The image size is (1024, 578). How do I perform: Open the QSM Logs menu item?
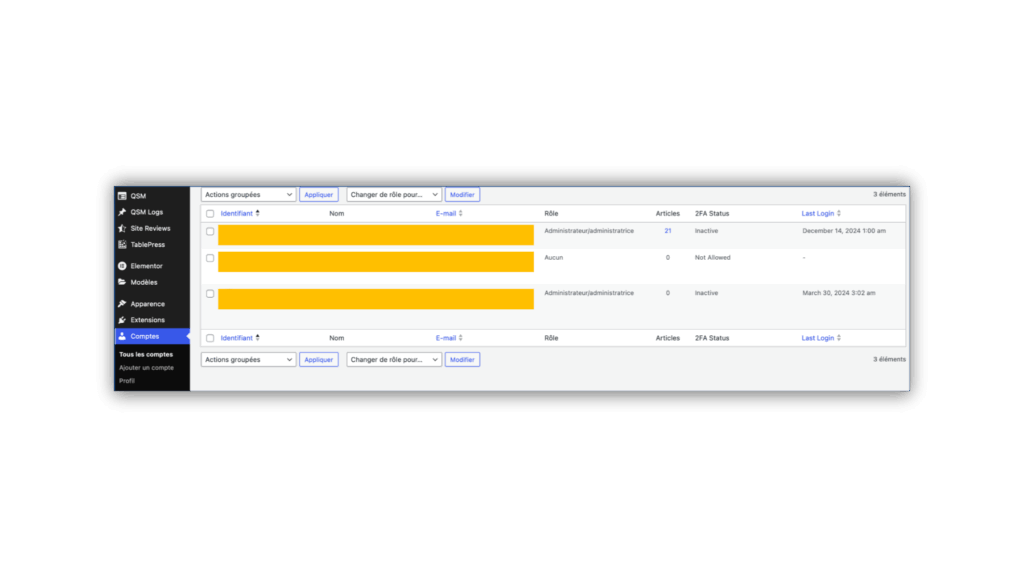[x=146, y=212]
